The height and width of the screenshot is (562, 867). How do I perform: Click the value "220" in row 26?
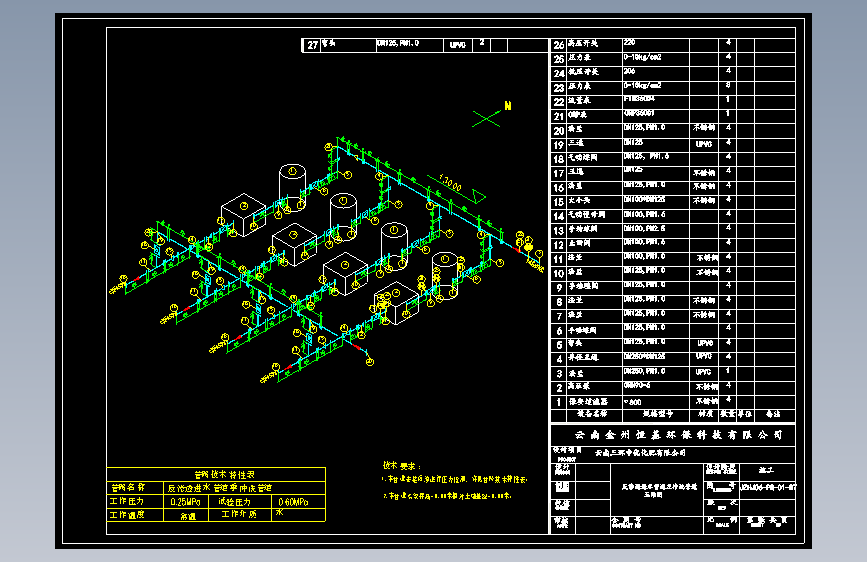[630, 43]
